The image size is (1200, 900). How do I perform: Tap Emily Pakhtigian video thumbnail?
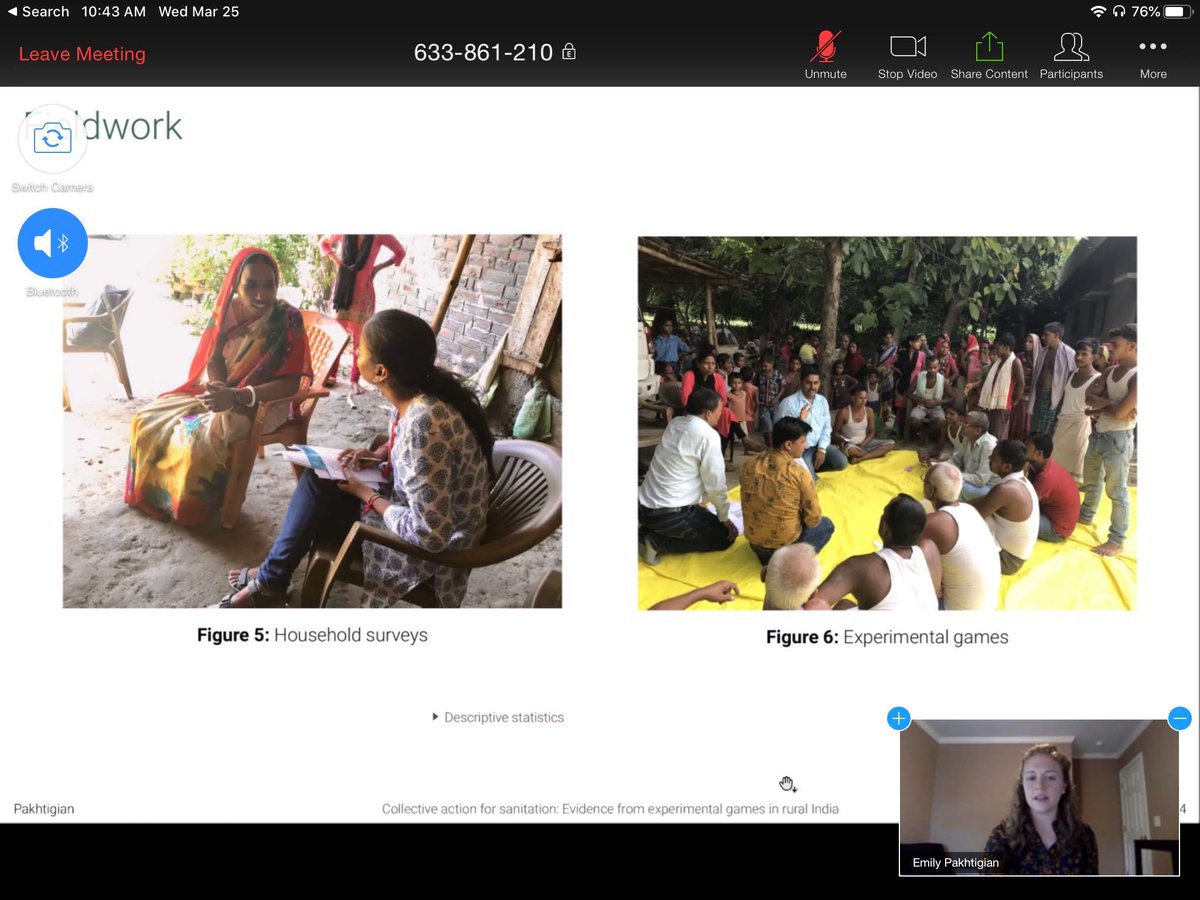(1039, 798)
